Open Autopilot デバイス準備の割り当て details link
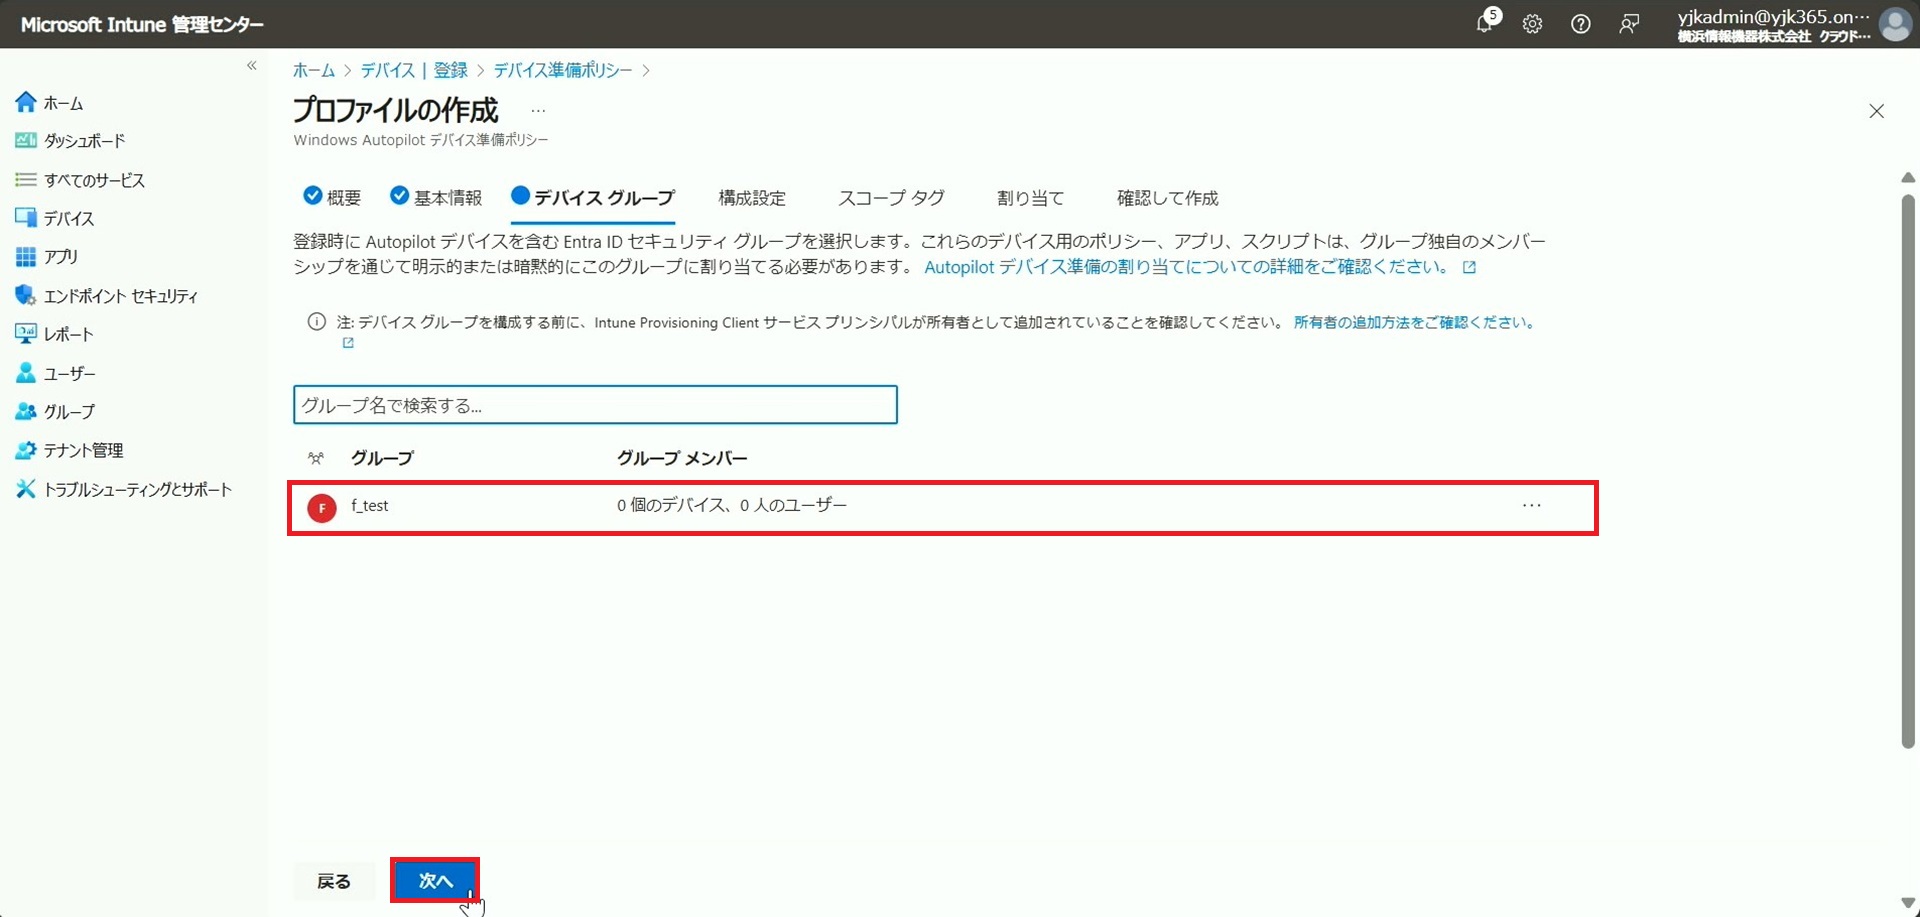This screenshot has width=1920, height=917. pos(1200,267)
